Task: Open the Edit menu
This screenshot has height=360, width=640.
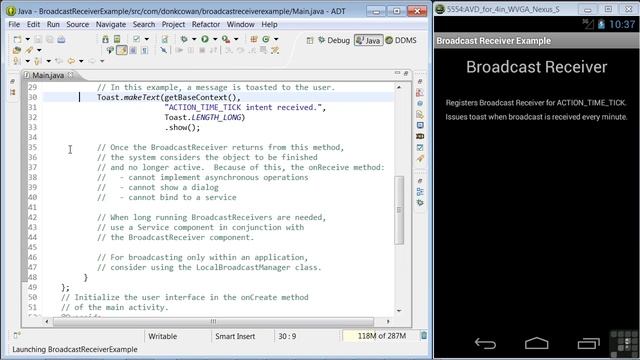Action: 33,24
